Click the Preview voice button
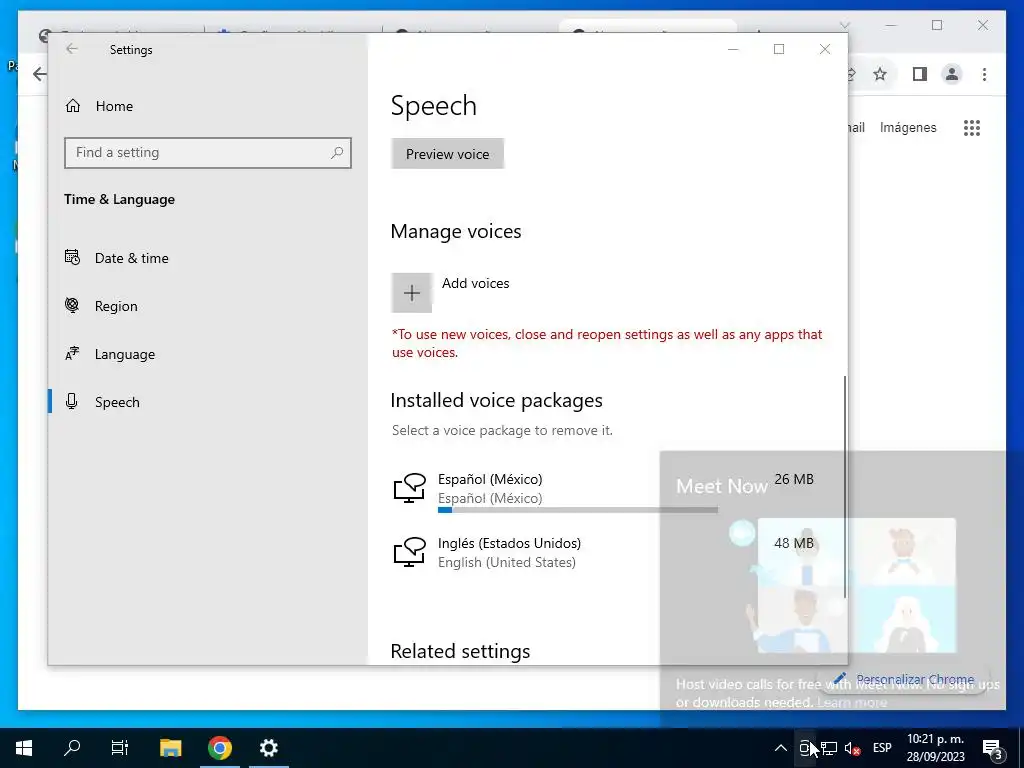Viewport: 1024px width, 768px height. coord(447,154)
